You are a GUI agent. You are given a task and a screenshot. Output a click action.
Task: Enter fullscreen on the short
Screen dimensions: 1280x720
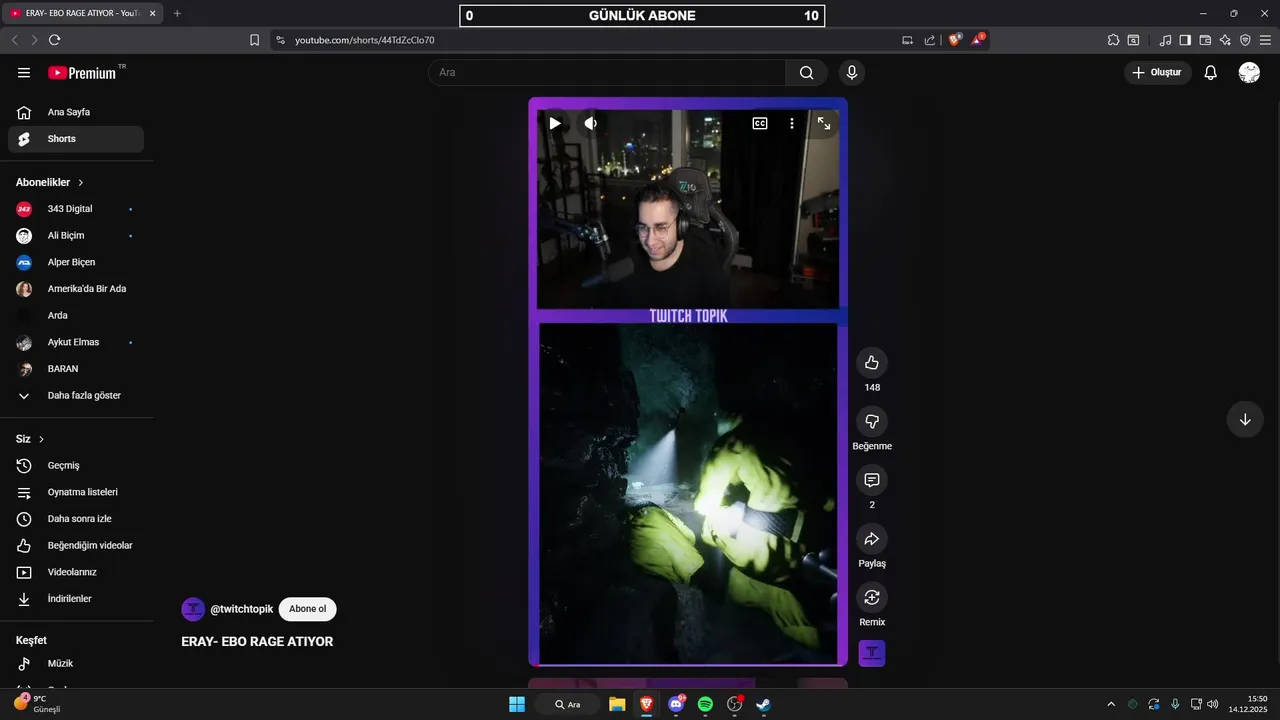(824, 123)
